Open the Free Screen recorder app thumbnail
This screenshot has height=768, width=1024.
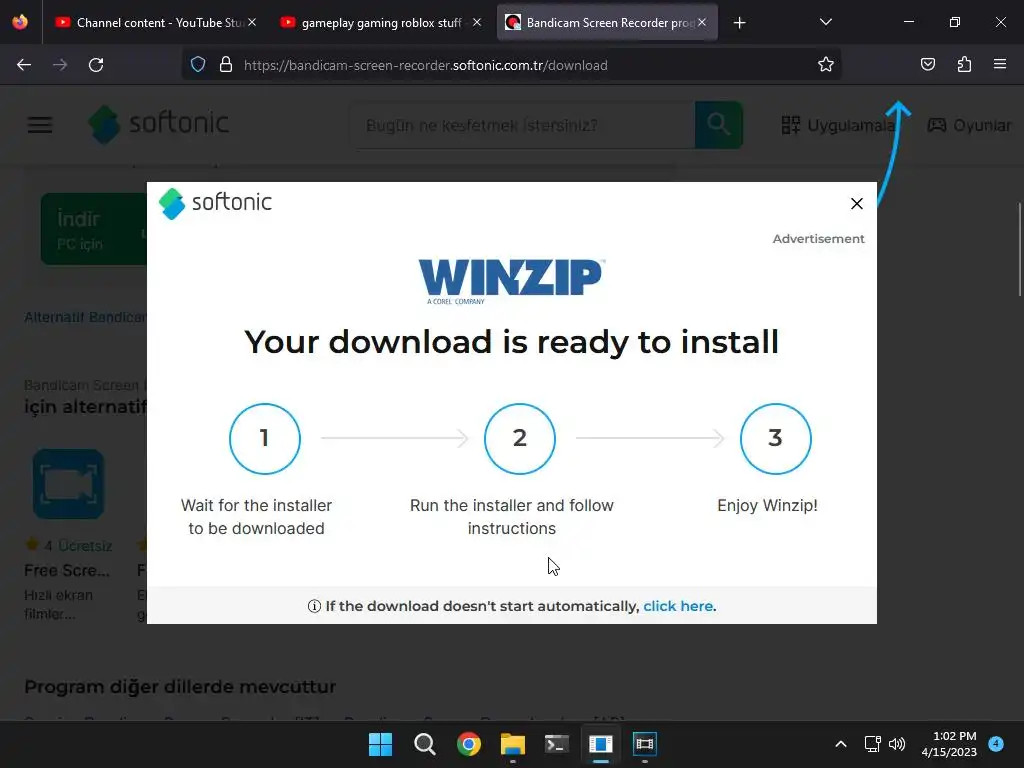point(69,484)
